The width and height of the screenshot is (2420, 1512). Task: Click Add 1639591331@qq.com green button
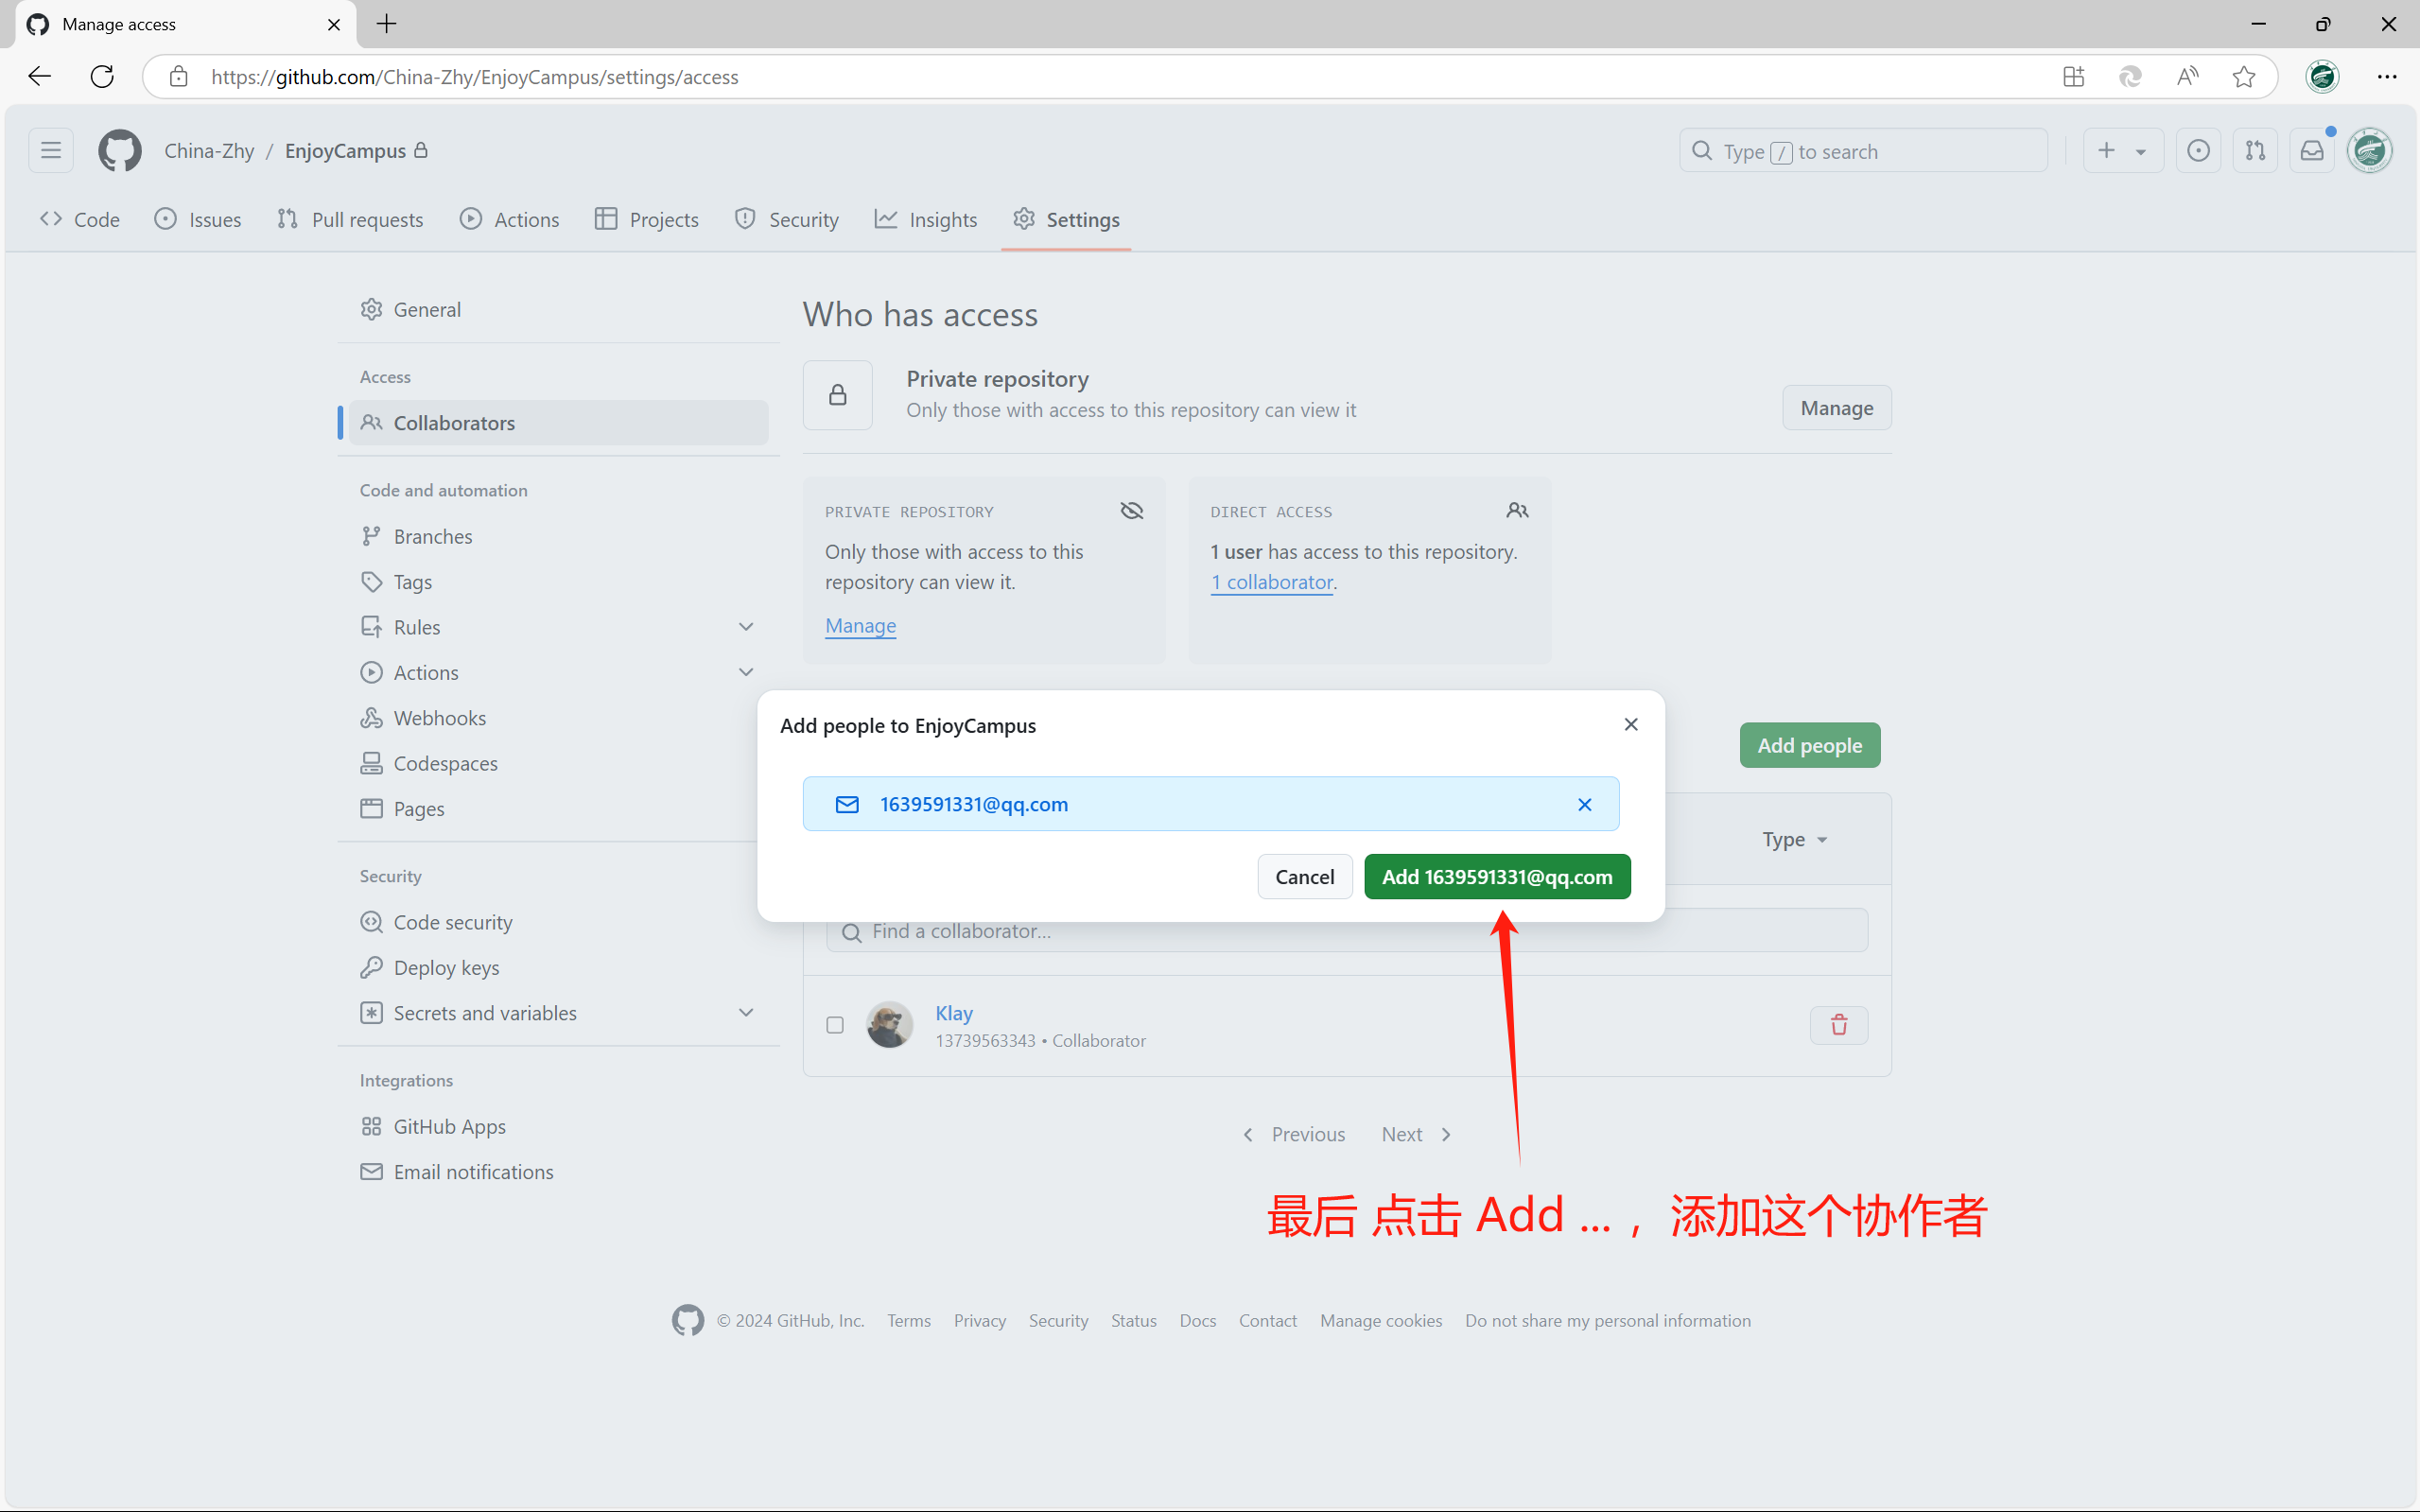click(1497, 877)
